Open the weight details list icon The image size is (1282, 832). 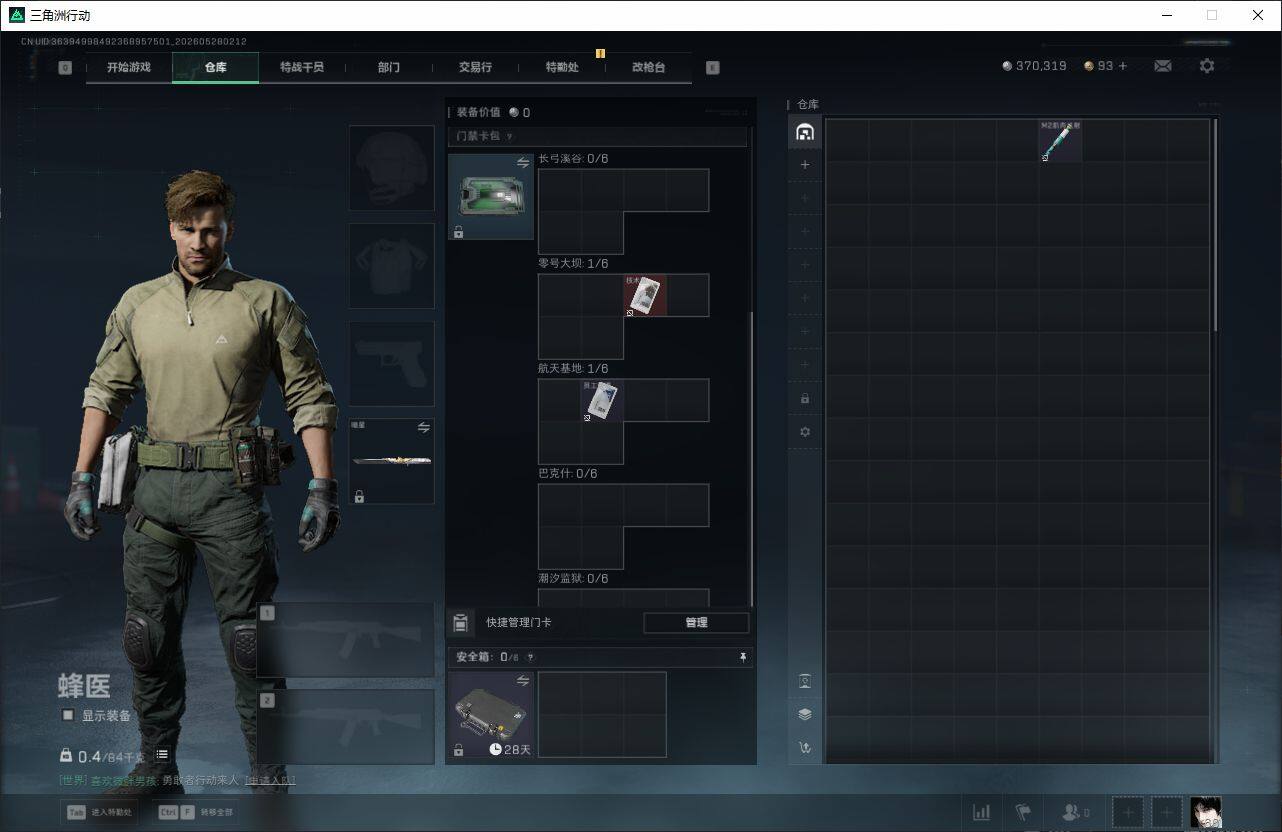162,755
